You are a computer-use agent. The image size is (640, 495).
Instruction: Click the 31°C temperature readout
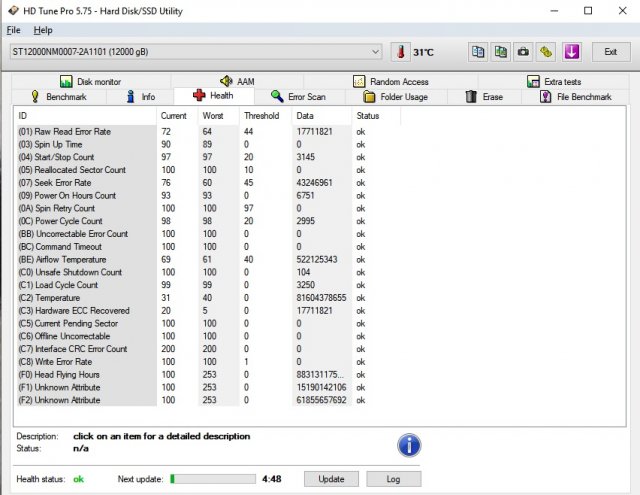(x=423, y=52)
